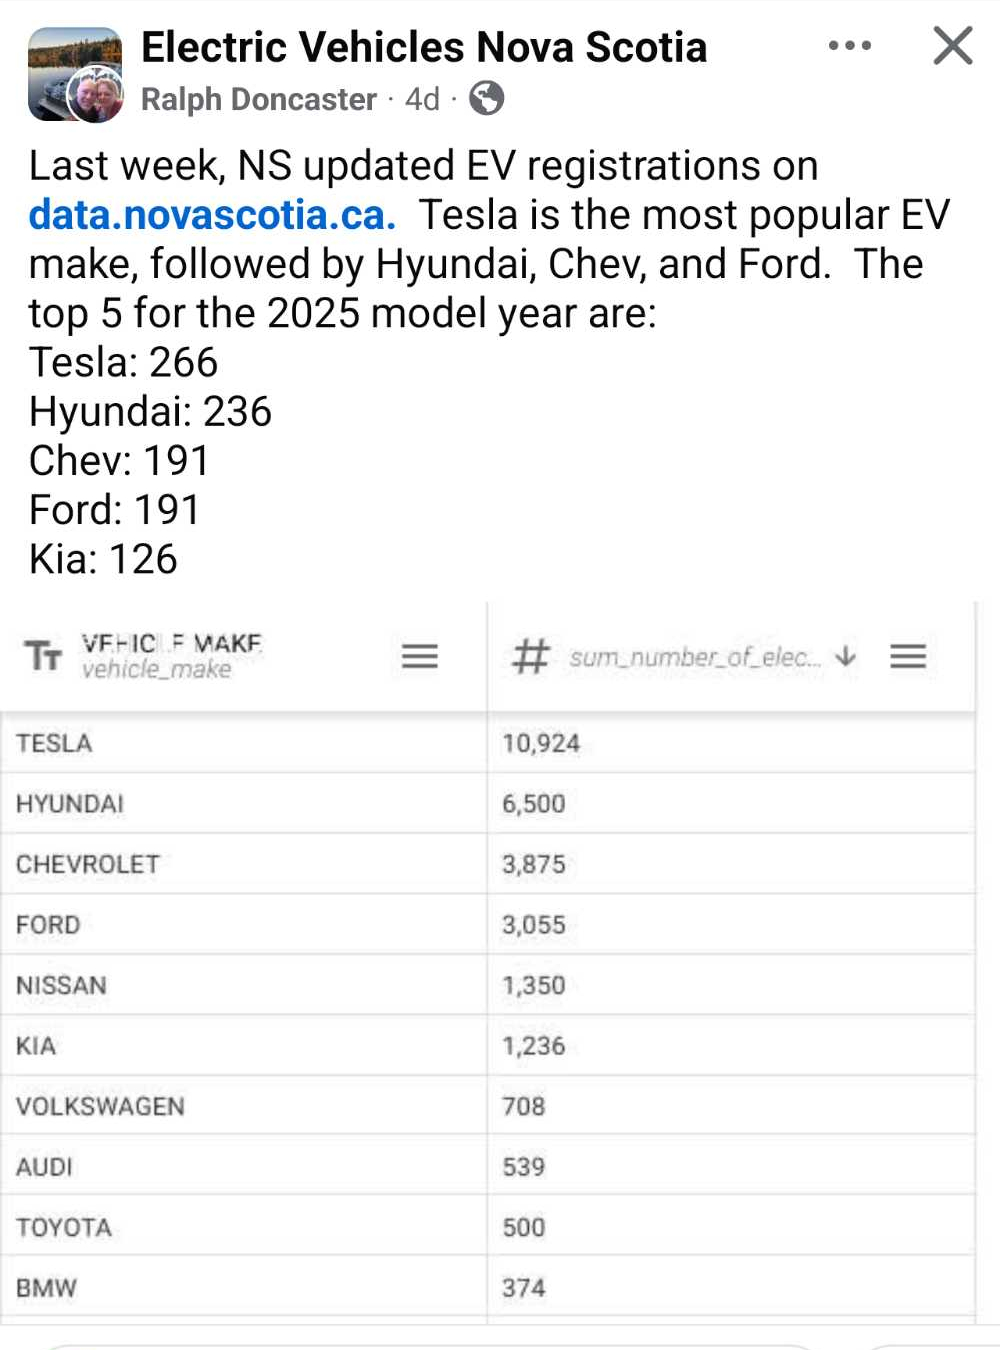Click the public globe audience icon
Screen dimensions: 1000x1350
[487, 99]
